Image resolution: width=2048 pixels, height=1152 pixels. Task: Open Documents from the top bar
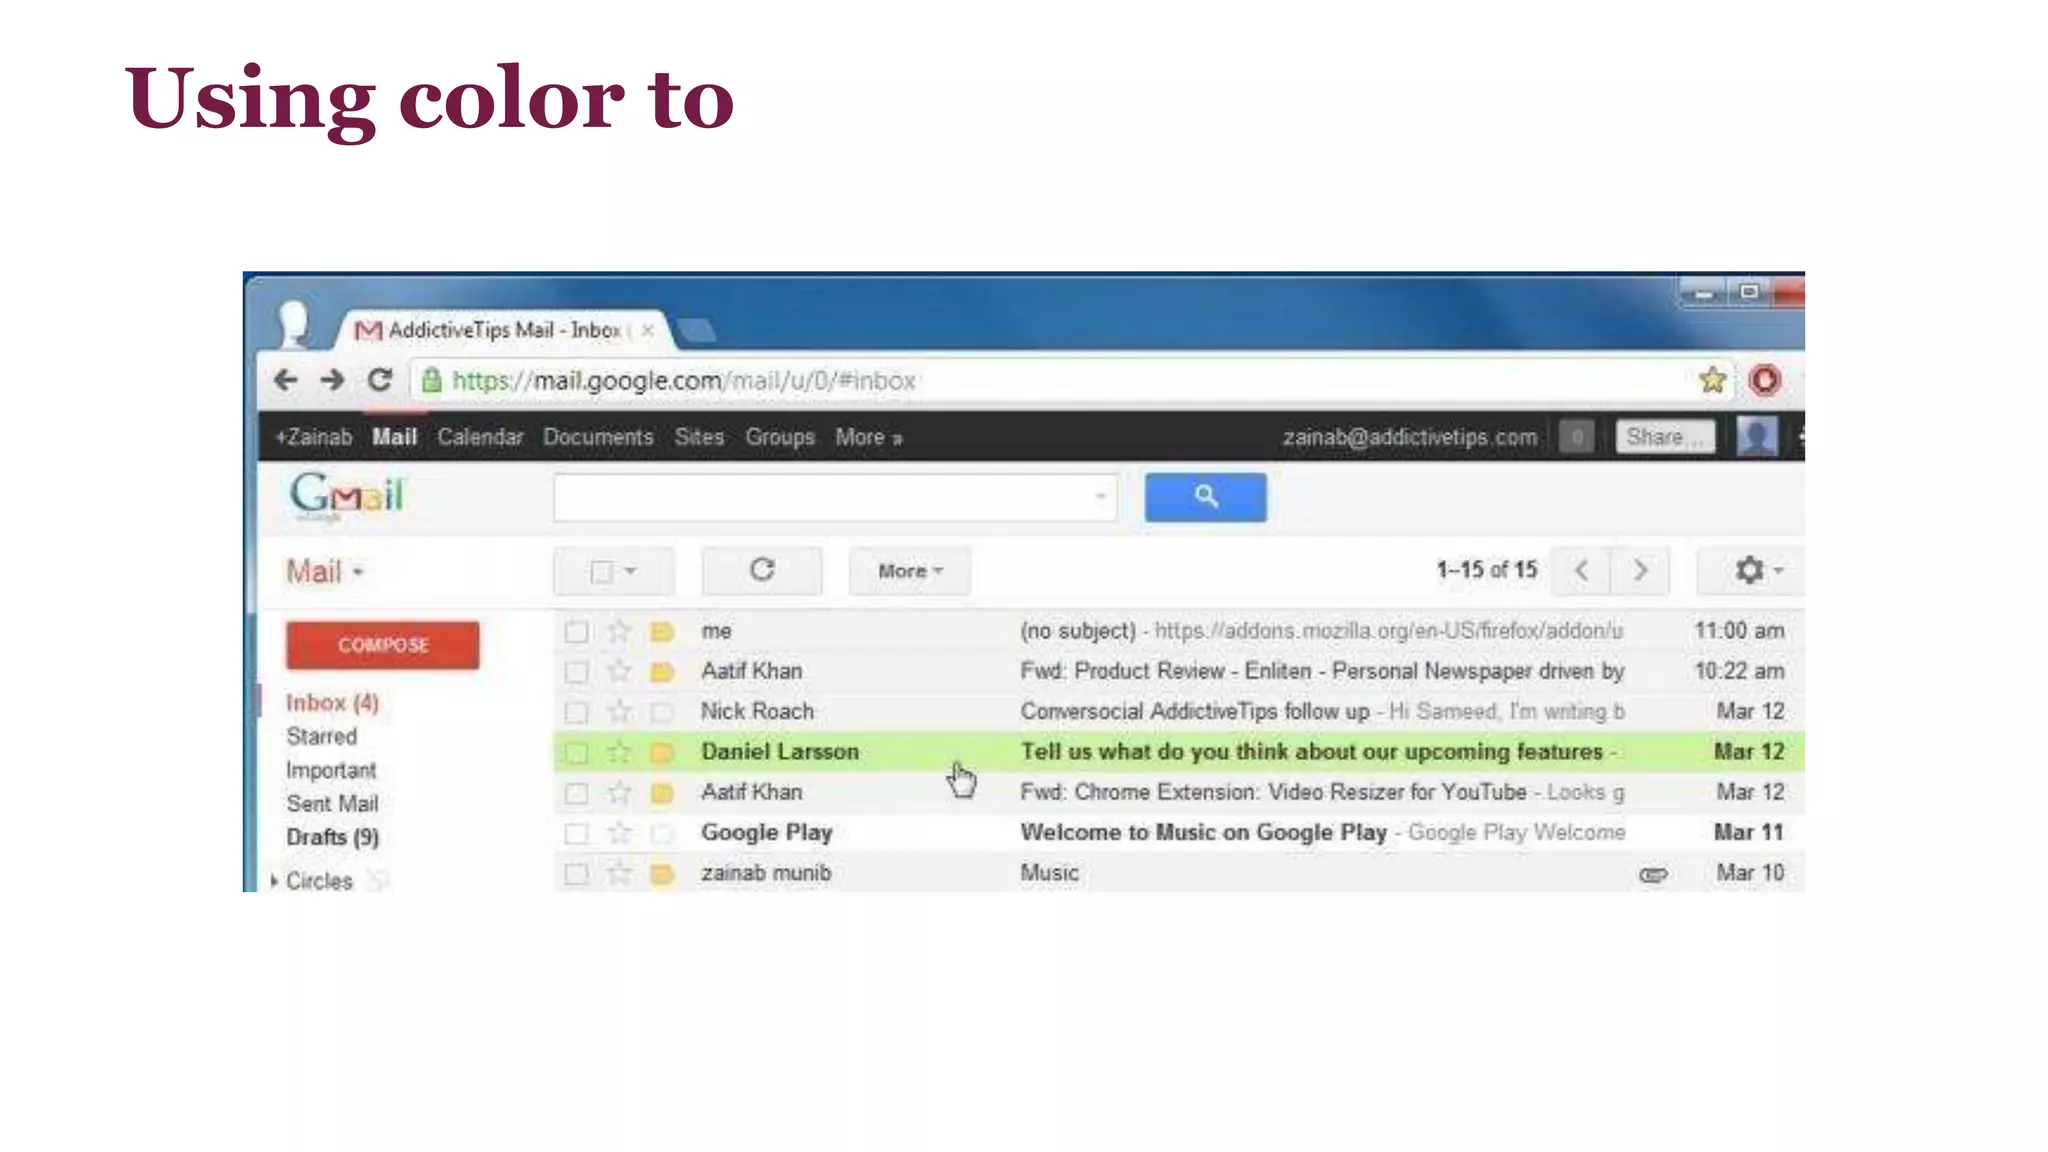(x=598, y=437)
